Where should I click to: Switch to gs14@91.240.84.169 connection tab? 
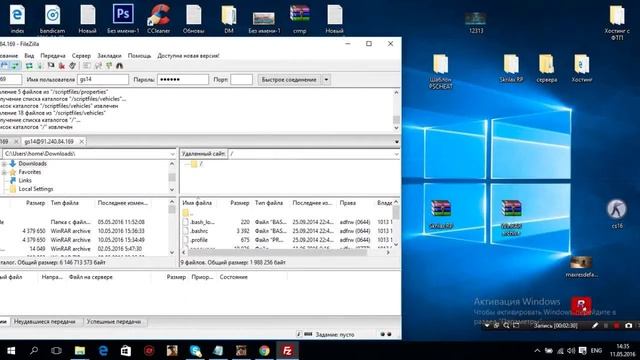point(49,142)
